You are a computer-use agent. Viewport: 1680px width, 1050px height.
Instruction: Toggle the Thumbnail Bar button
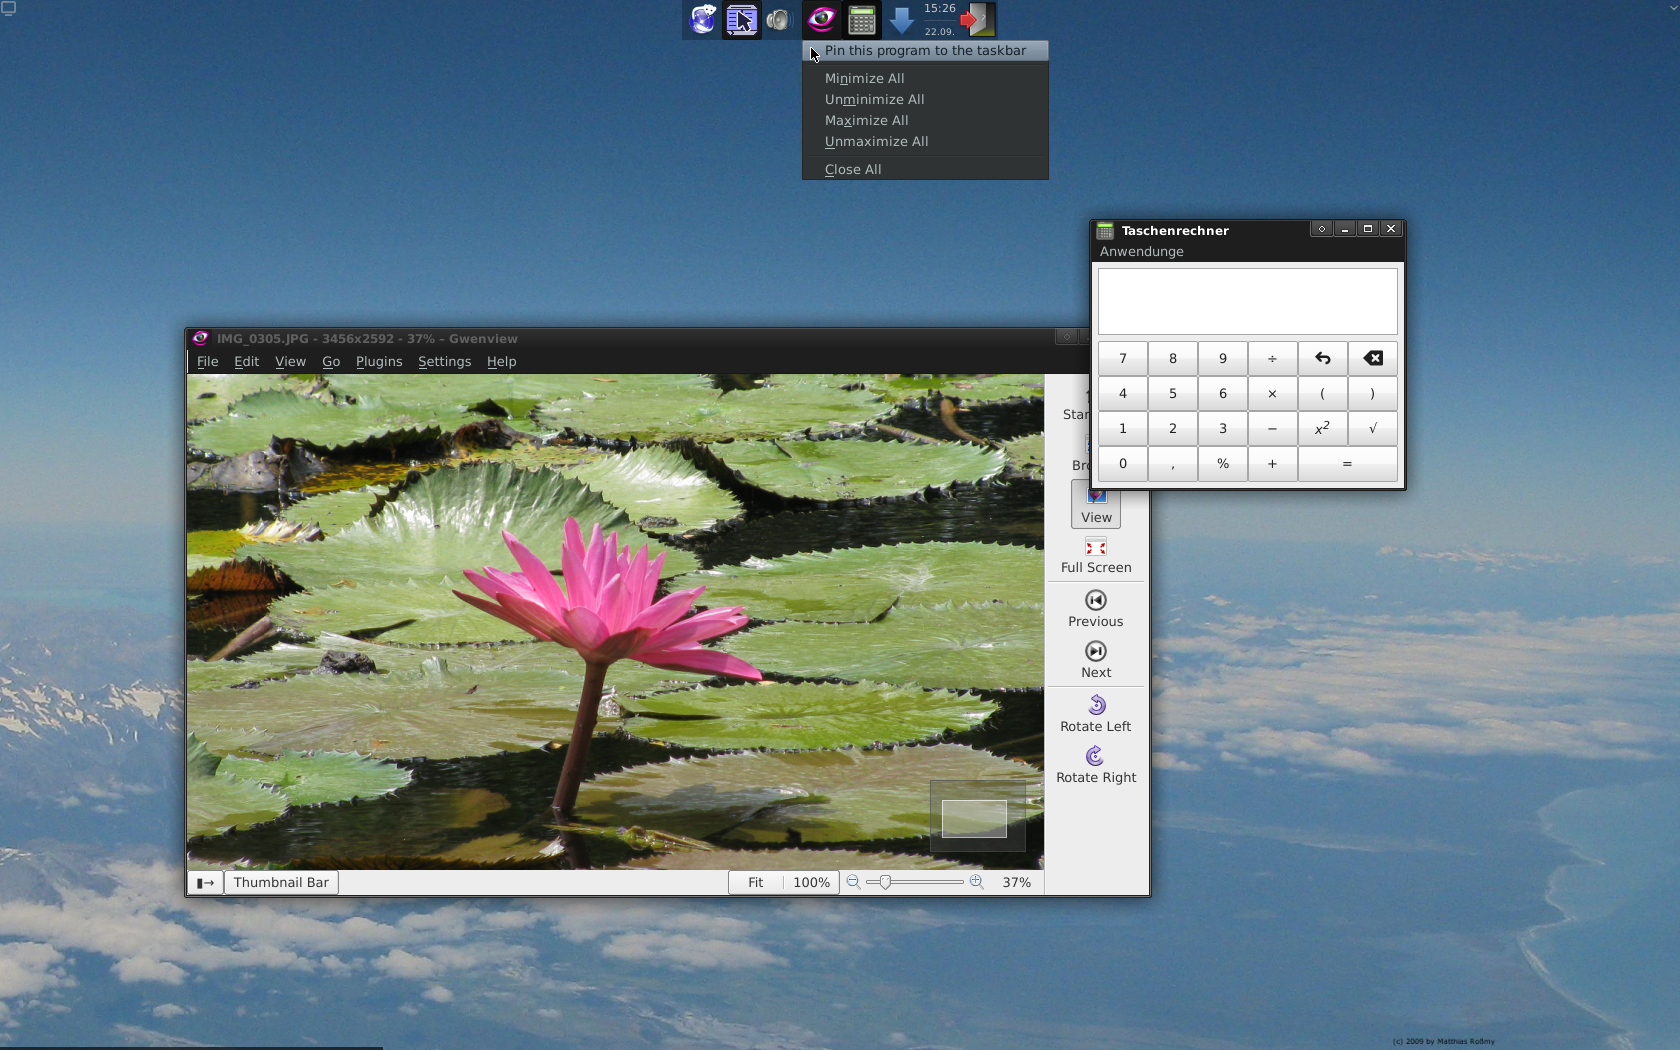[x=280, y=882]
